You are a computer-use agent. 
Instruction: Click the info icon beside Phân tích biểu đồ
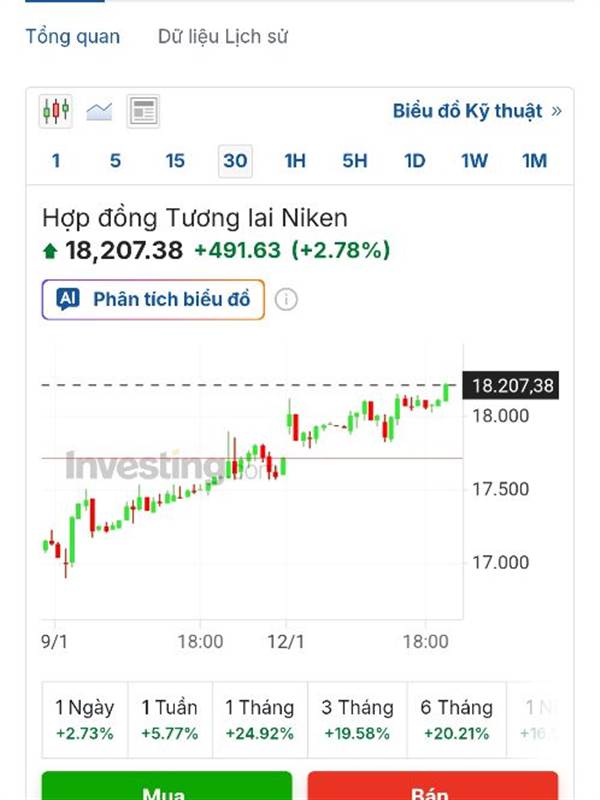(x=286, y=299)
